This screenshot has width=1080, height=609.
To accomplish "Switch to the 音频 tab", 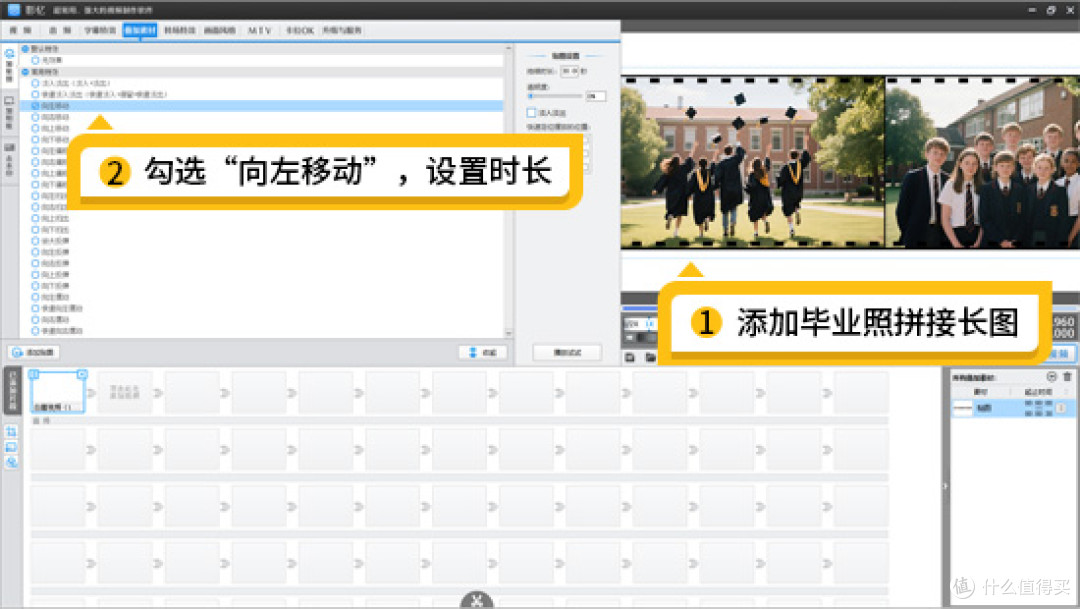I will tap(60, 30).
